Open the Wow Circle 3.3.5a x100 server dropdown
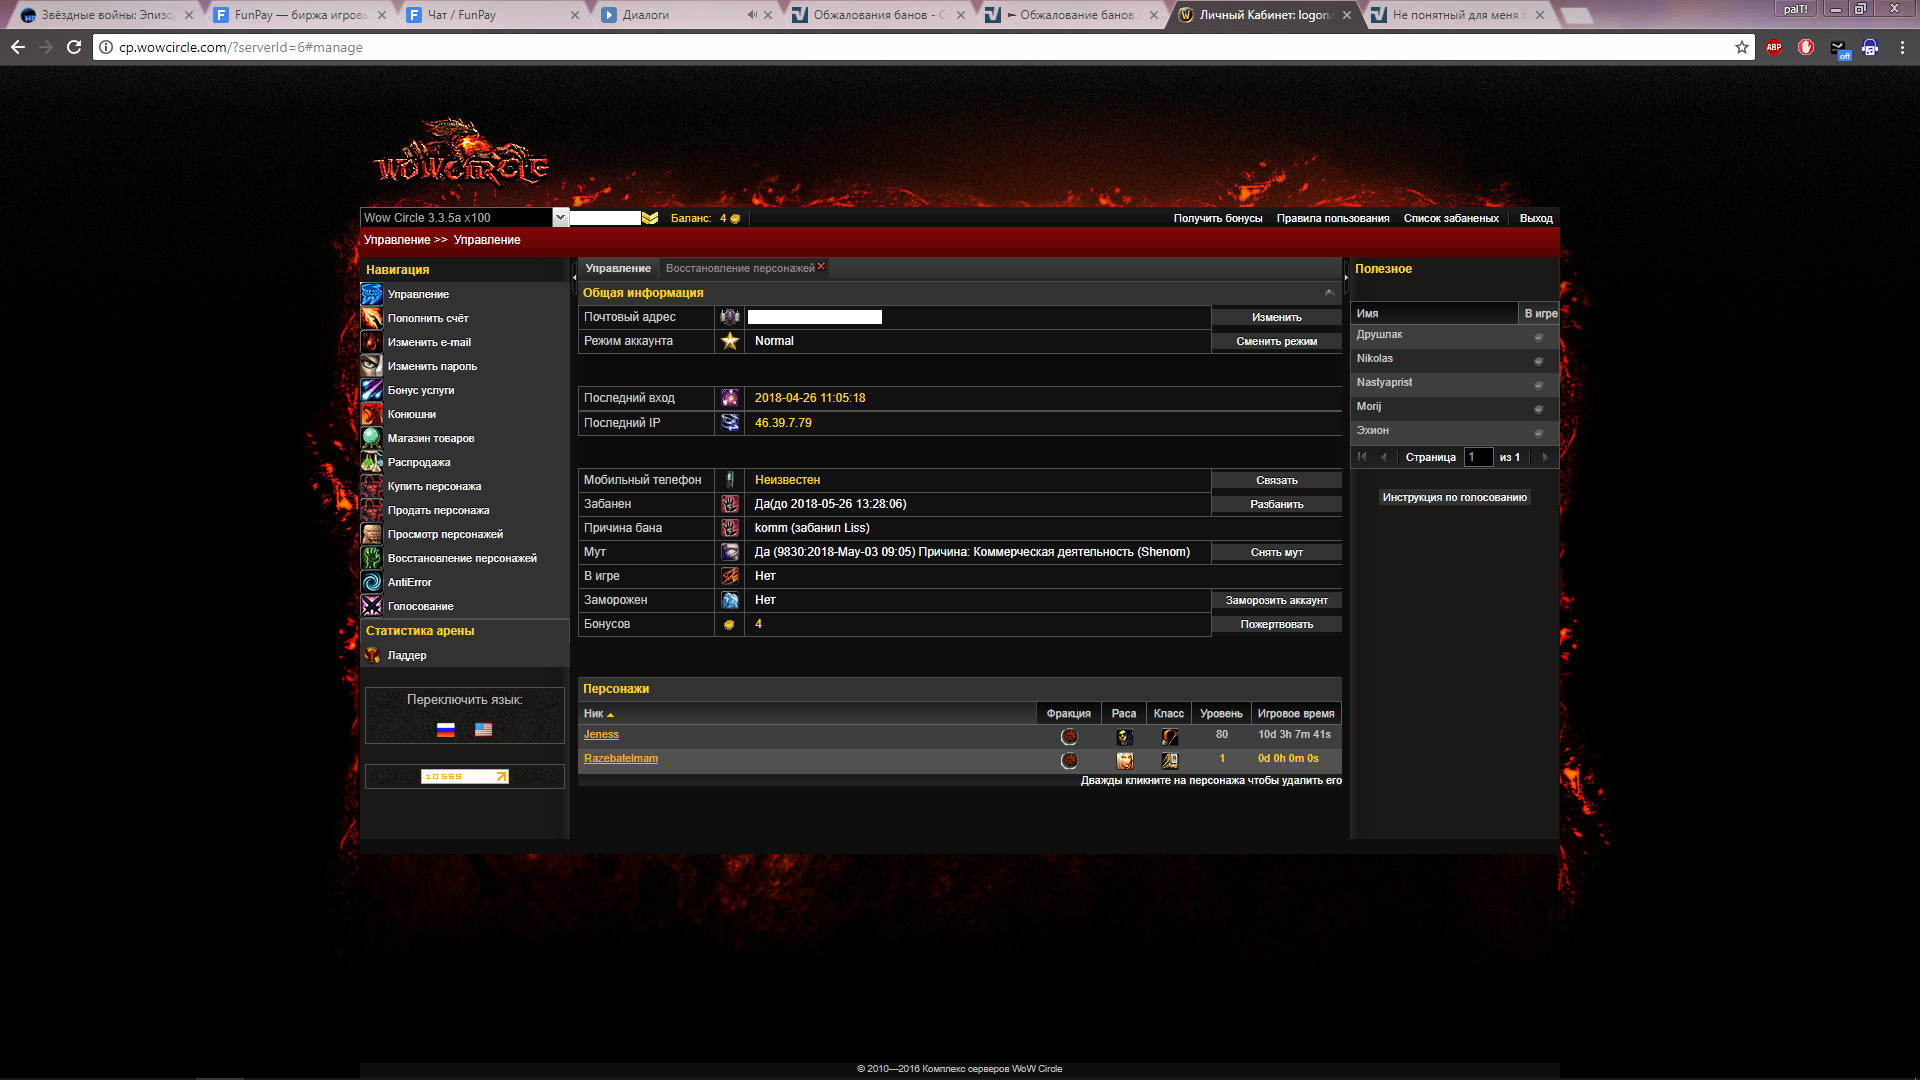The width and height of the screenshot is (1920, 1080). pyautogui.click(x=560, y=217)
